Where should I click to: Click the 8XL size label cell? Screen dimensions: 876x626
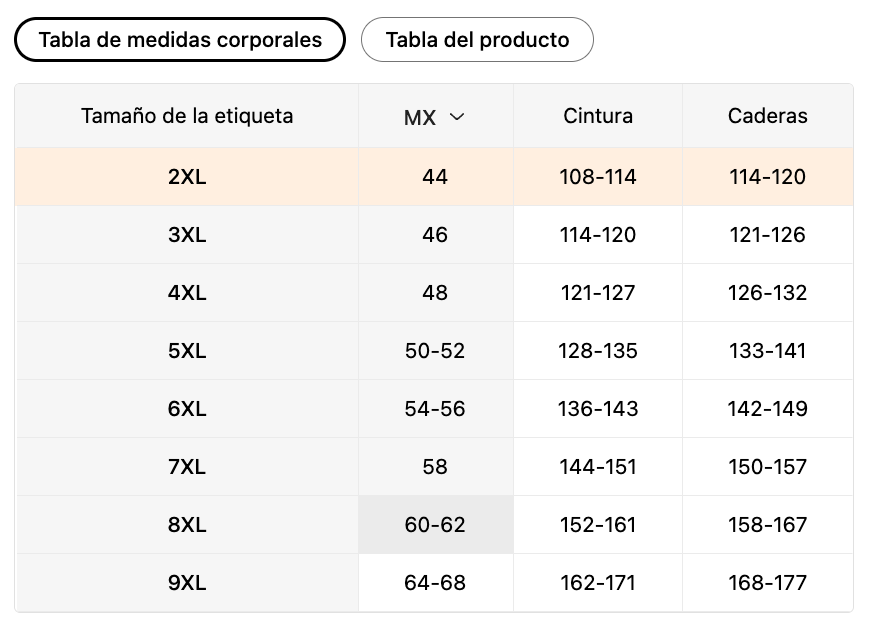[187, 525]
